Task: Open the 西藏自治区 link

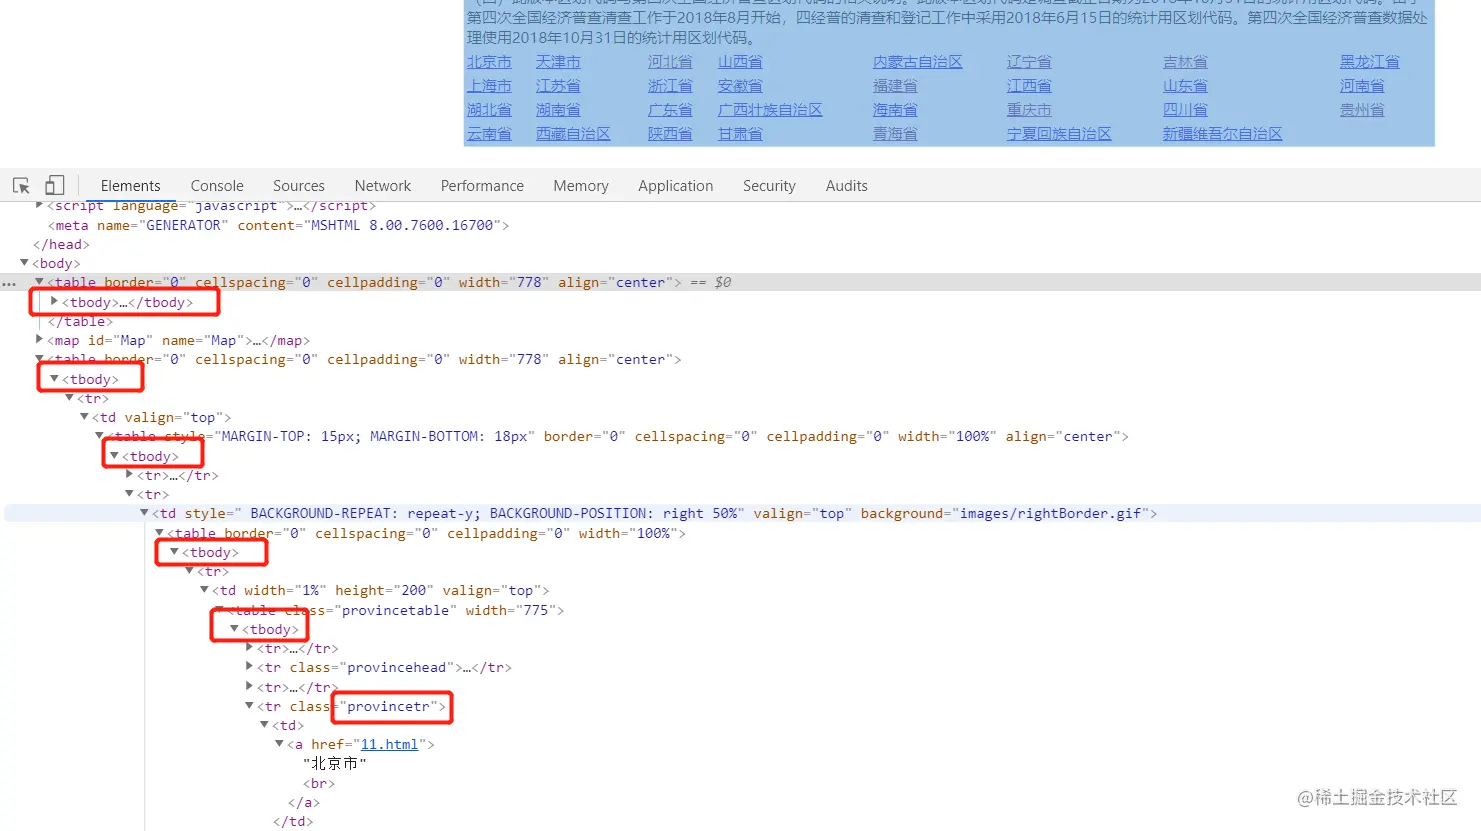Action: point(573,134)
